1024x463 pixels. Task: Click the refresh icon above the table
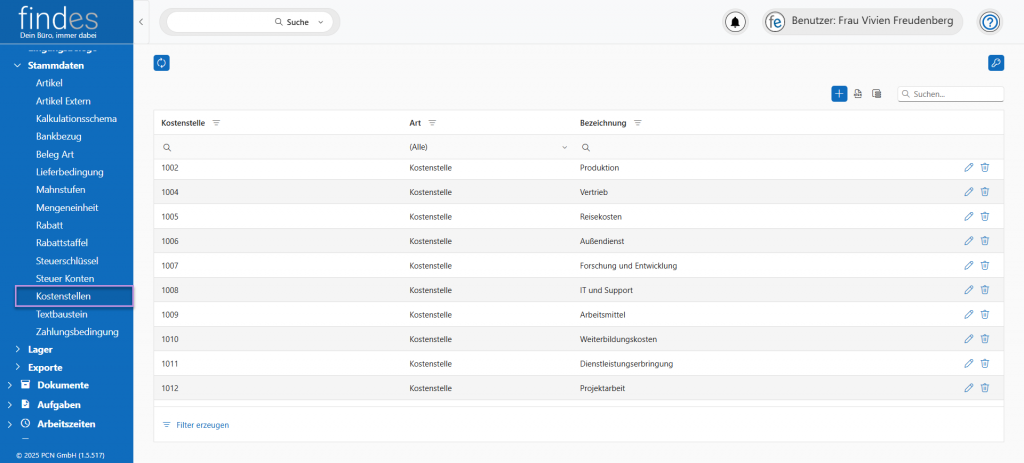pos(162,63)
